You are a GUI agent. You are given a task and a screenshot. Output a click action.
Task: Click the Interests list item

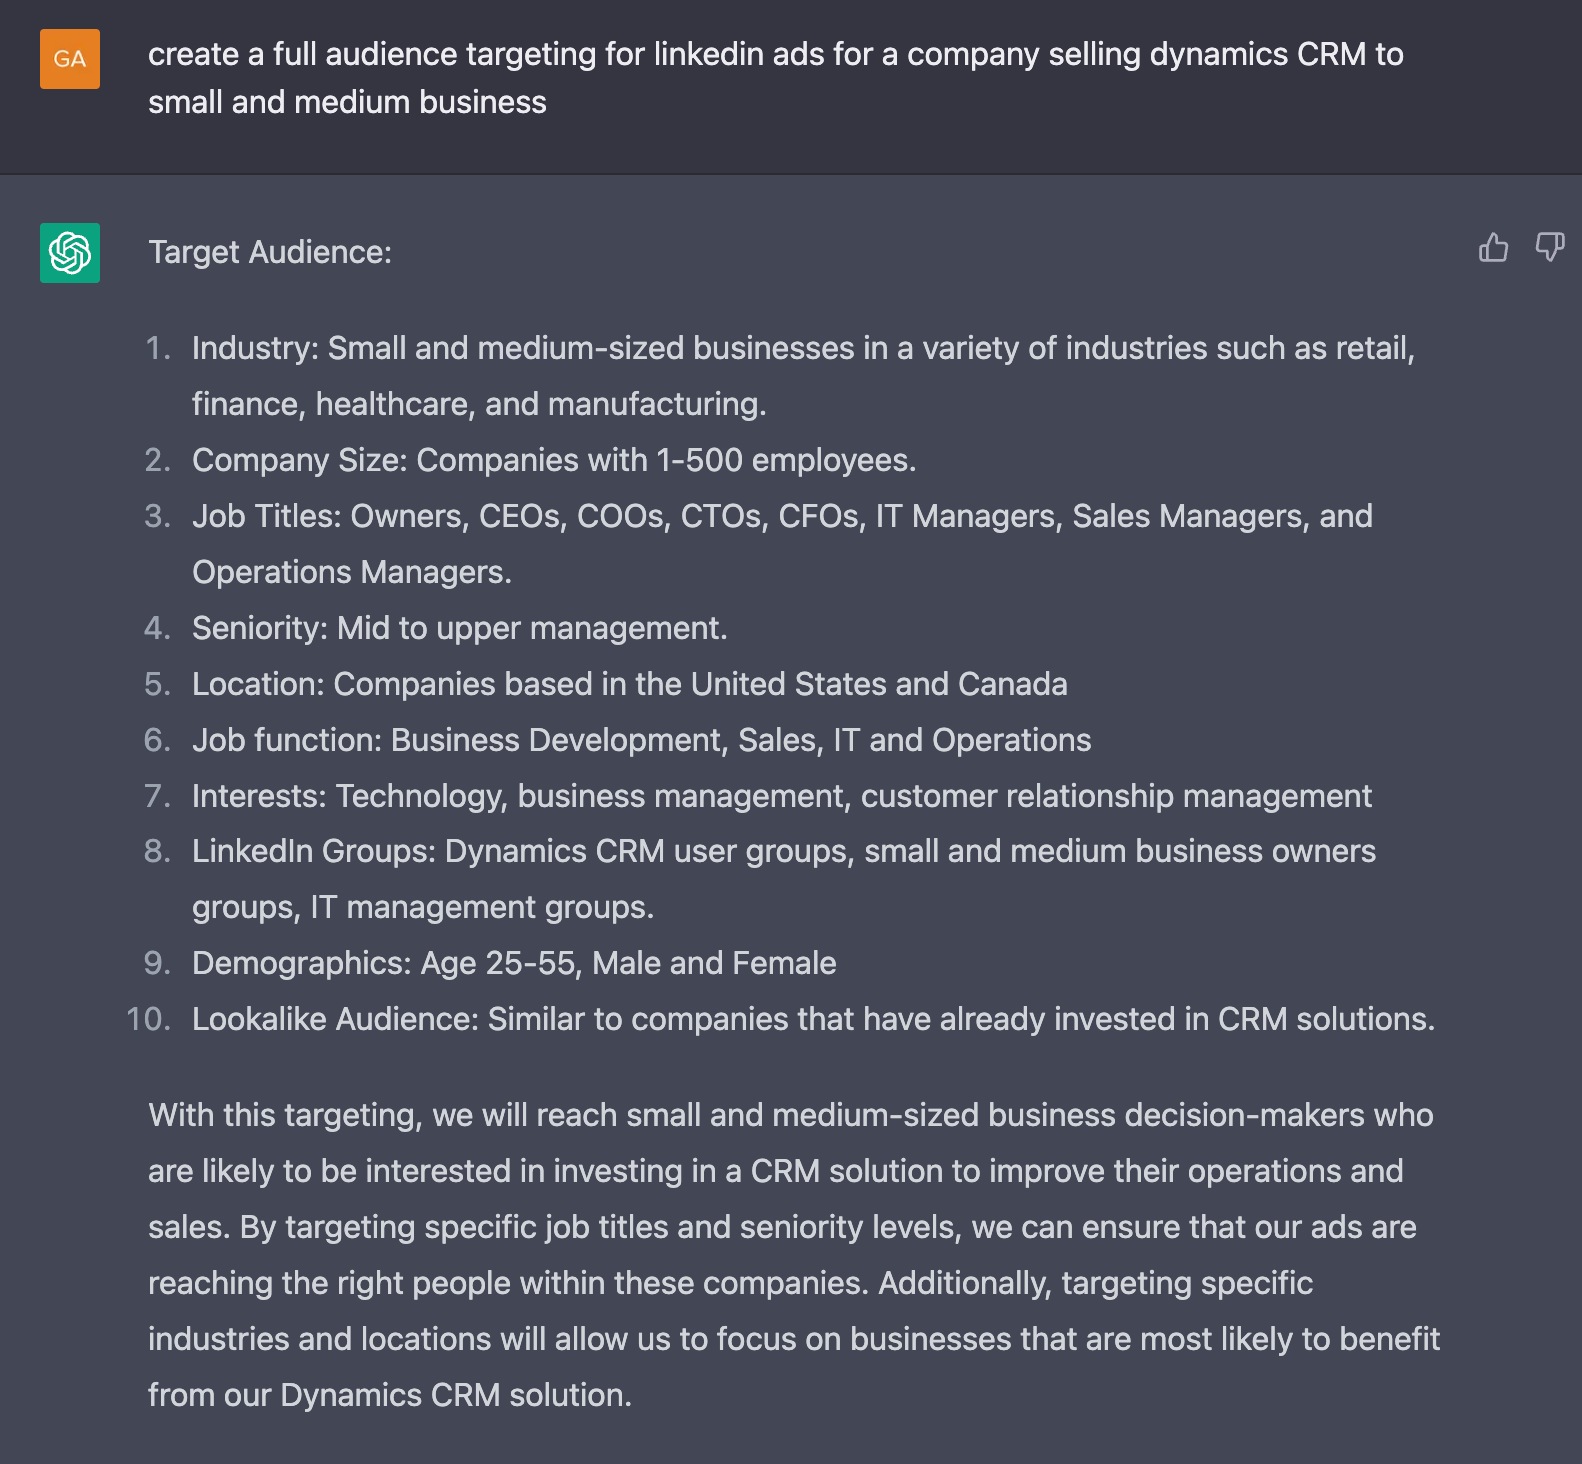point(781,796)
